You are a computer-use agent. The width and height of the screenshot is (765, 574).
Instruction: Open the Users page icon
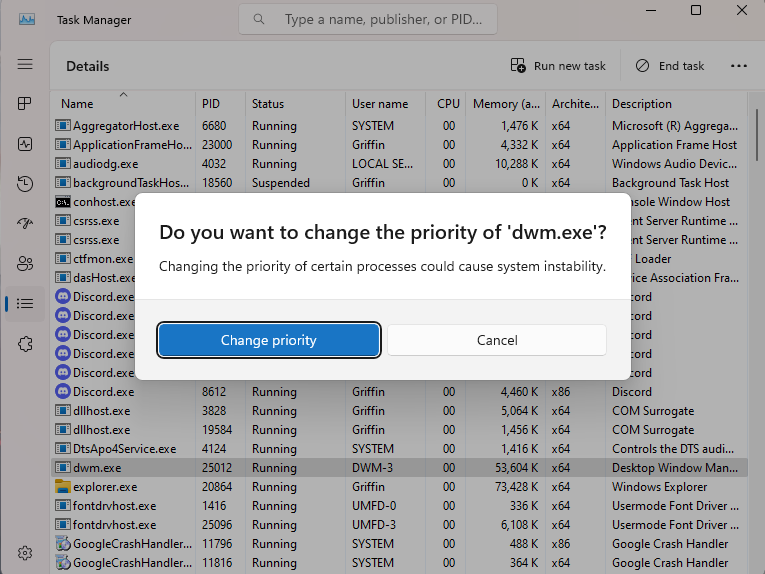click(x=25, y=263)
